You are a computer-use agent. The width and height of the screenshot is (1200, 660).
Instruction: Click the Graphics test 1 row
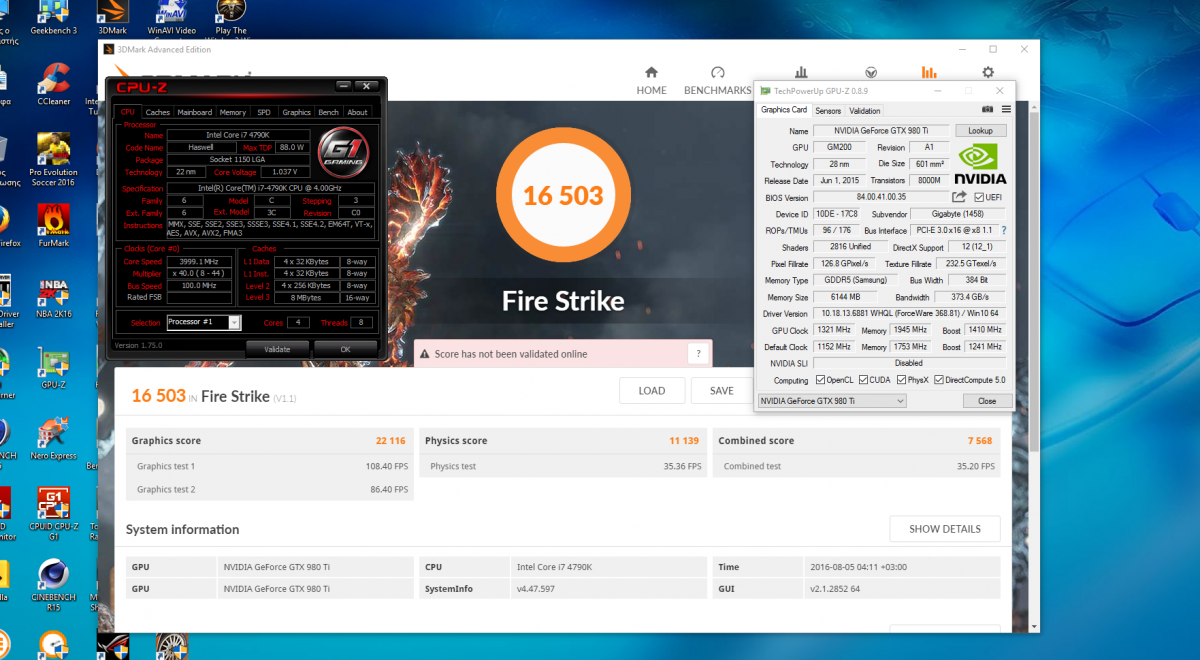tap(270, 466)
